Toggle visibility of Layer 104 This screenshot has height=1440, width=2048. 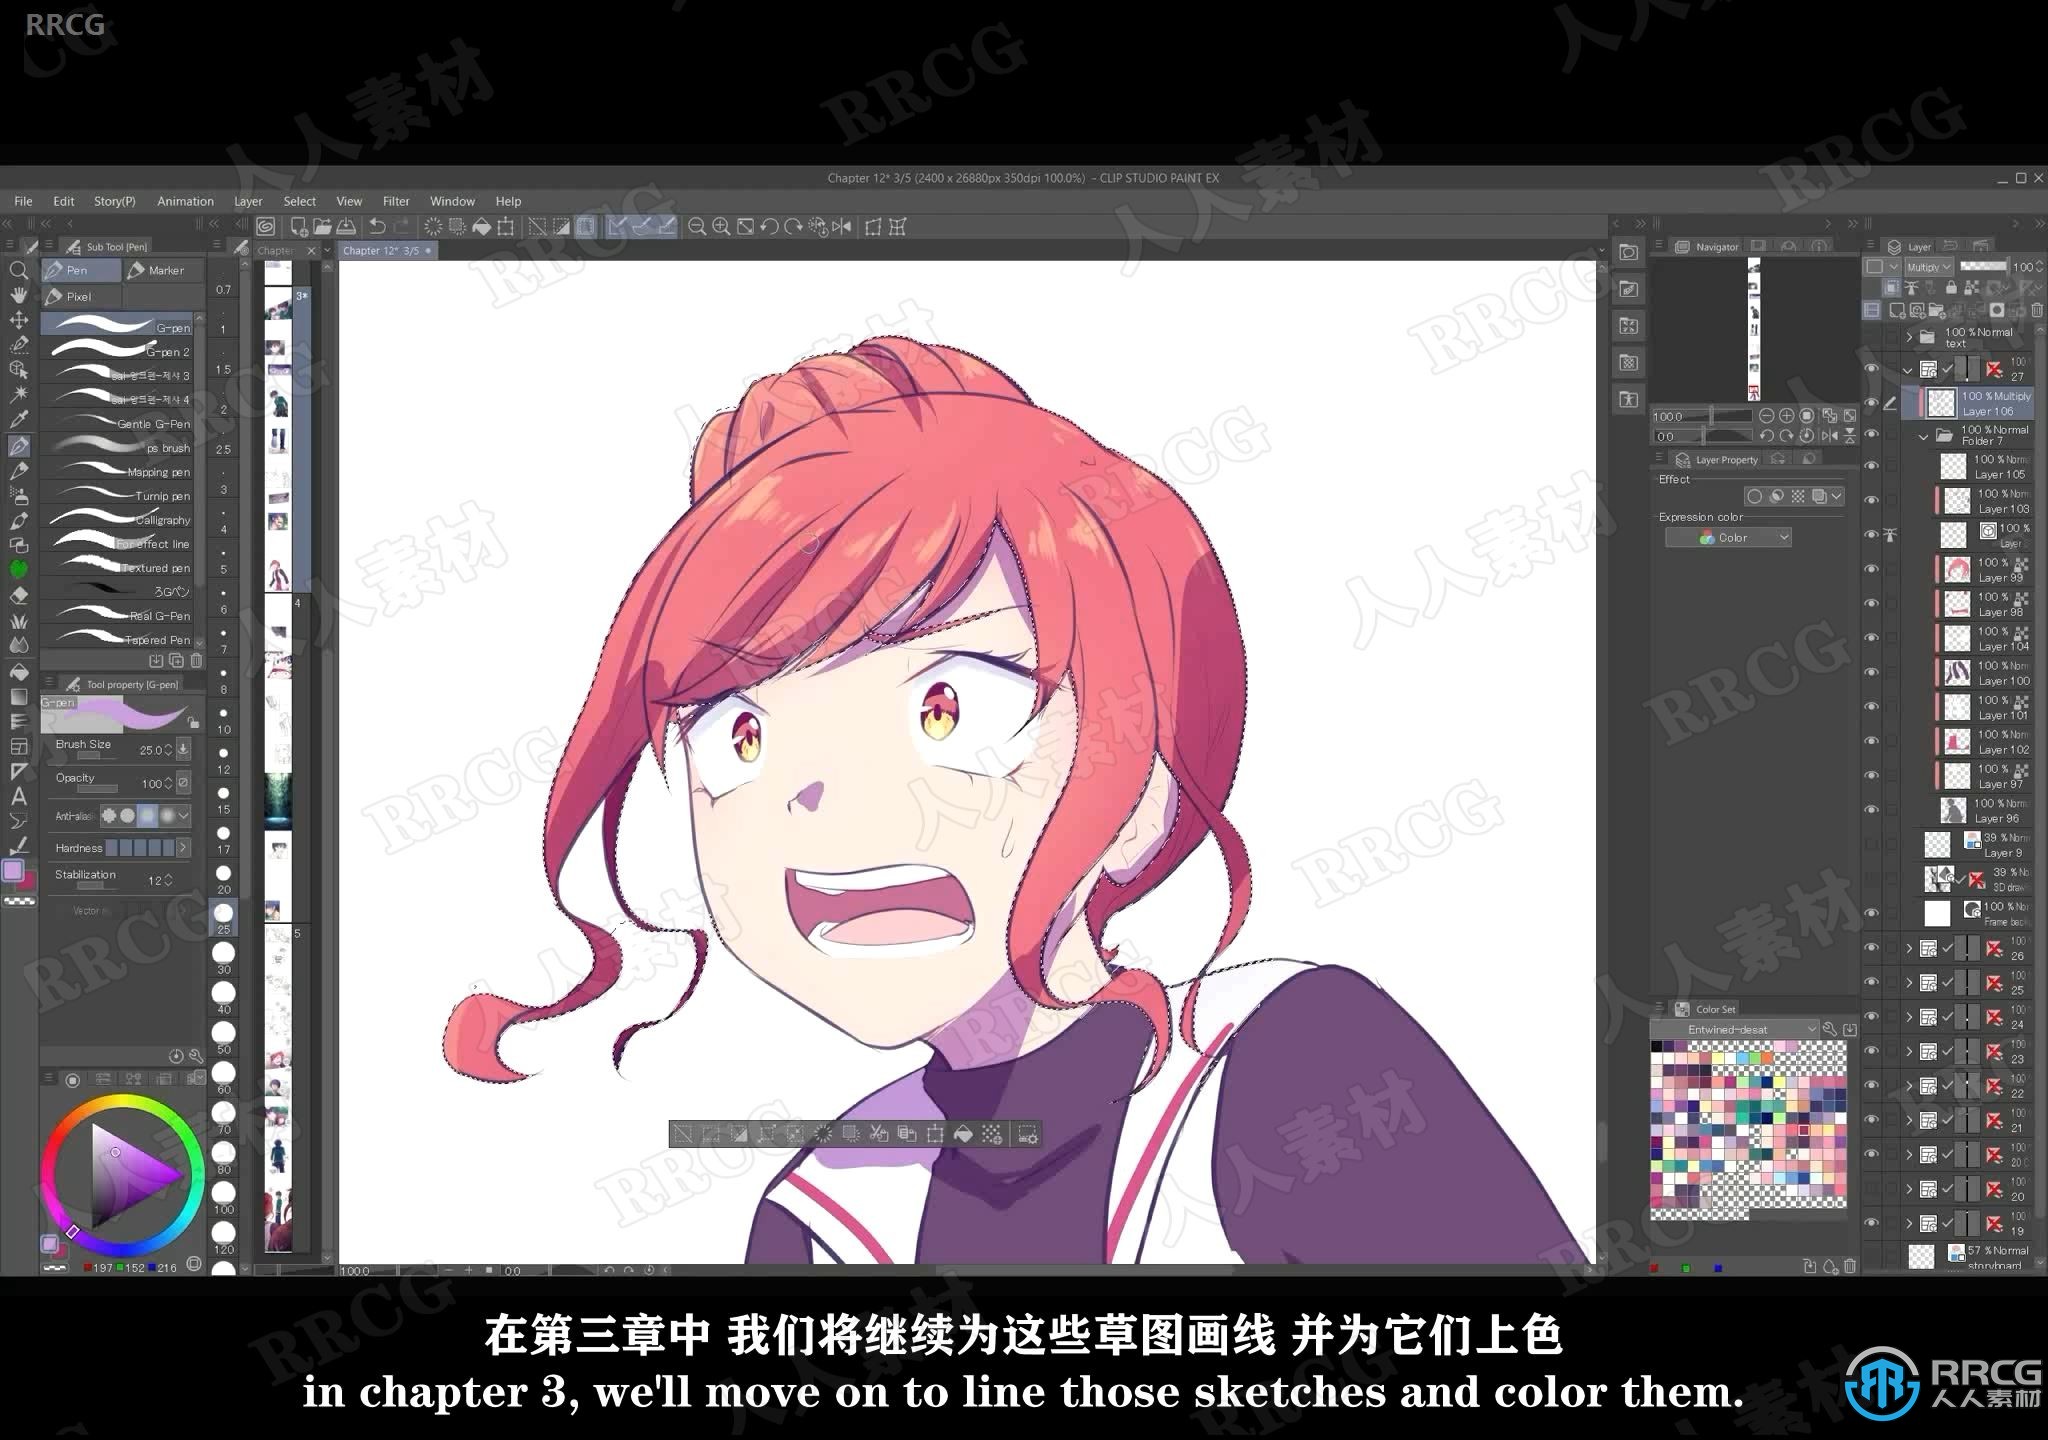[1871, 638]
